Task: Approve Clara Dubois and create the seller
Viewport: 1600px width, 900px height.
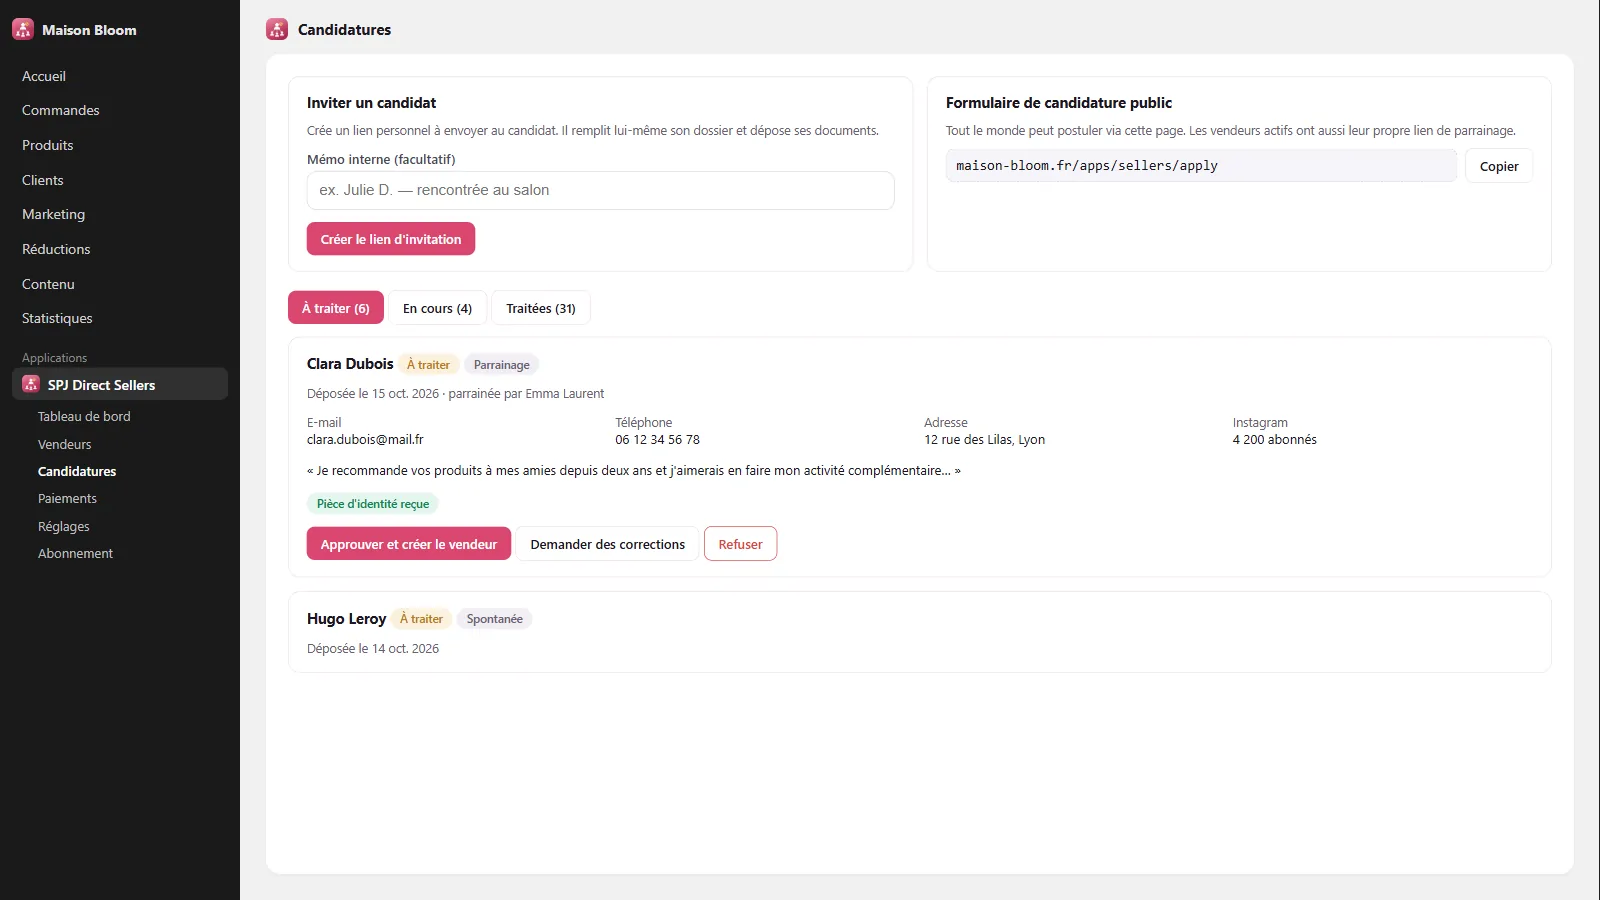Action: (409, 544)
